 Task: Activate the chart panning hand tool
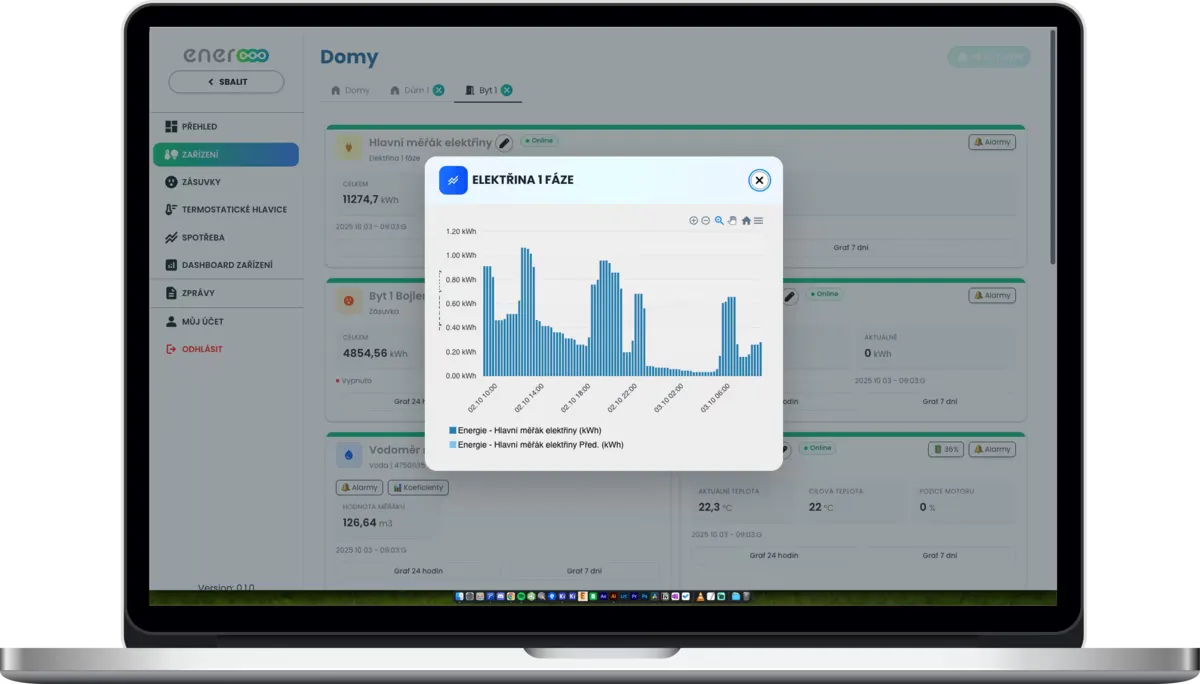coord(732,221)
